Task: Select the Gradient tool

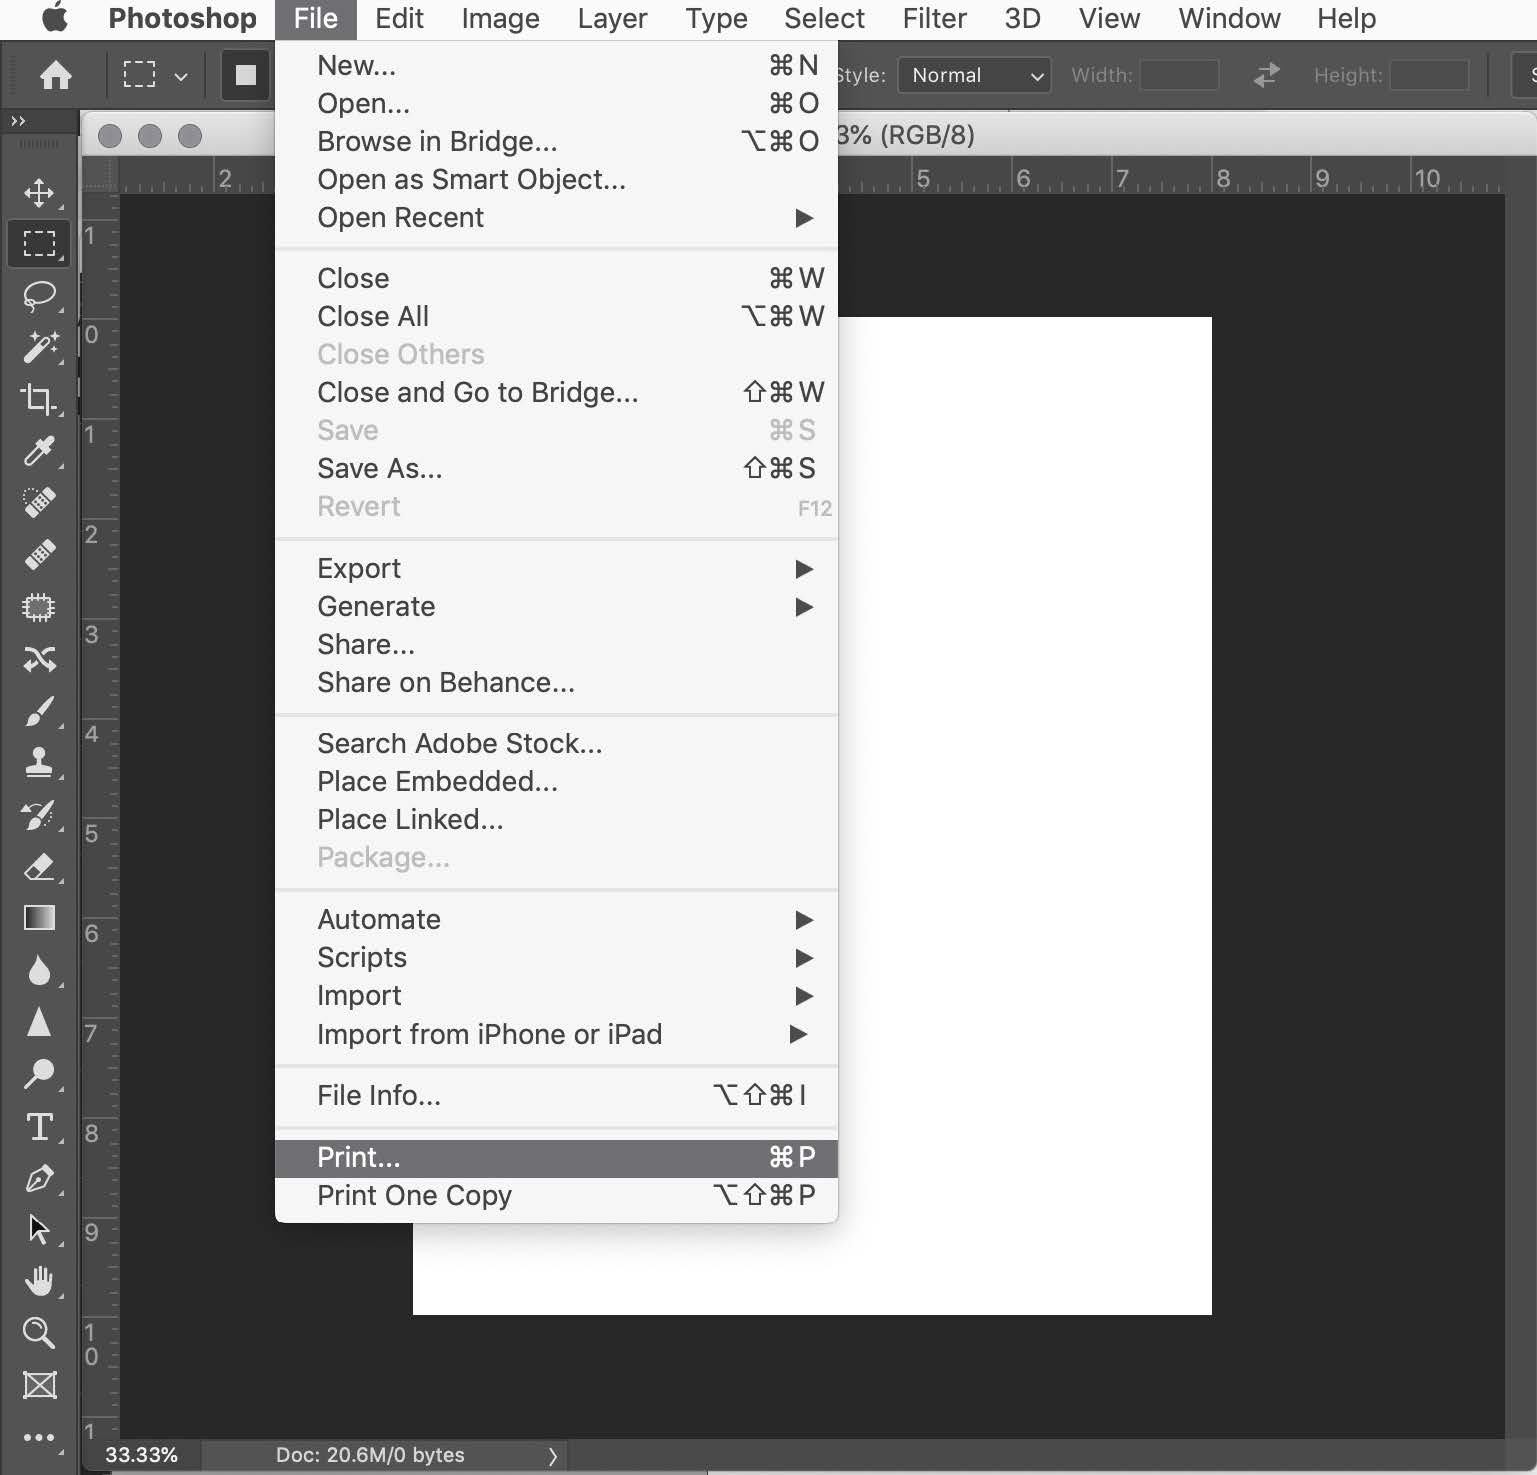Action: pos(39,918)
